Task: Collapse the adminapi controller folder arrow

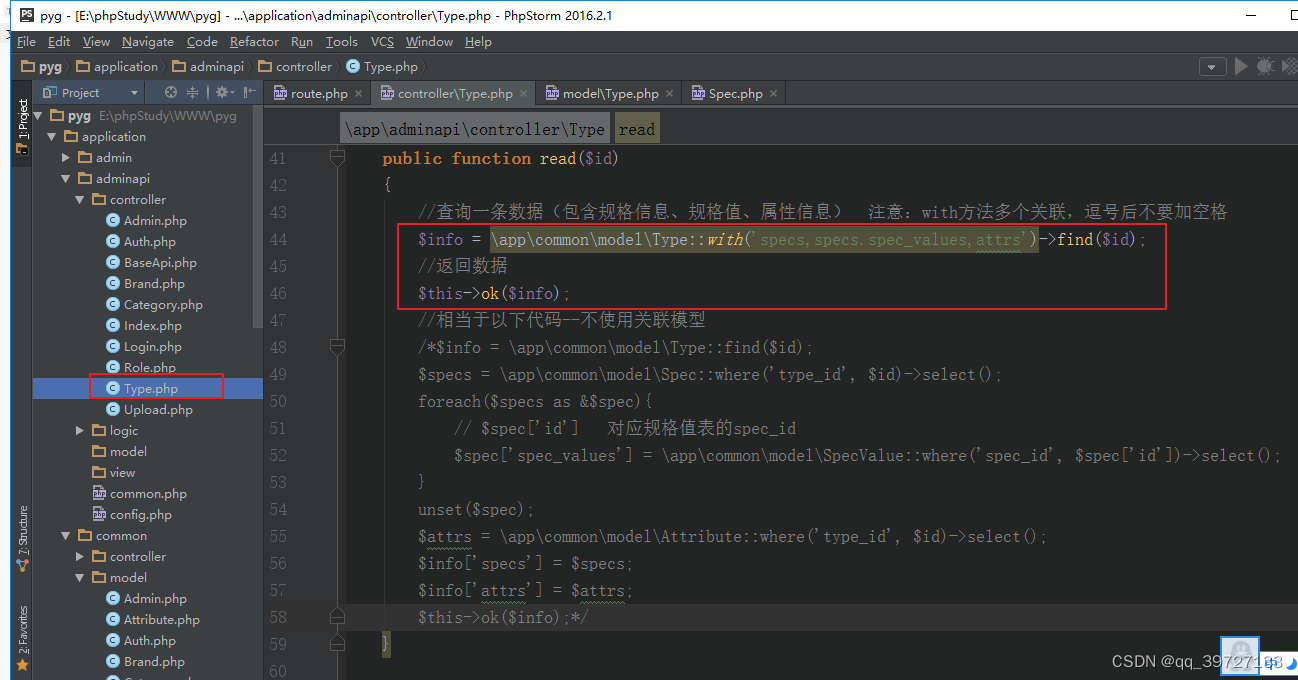Action: pyautogui.click(x=79, y=200)
